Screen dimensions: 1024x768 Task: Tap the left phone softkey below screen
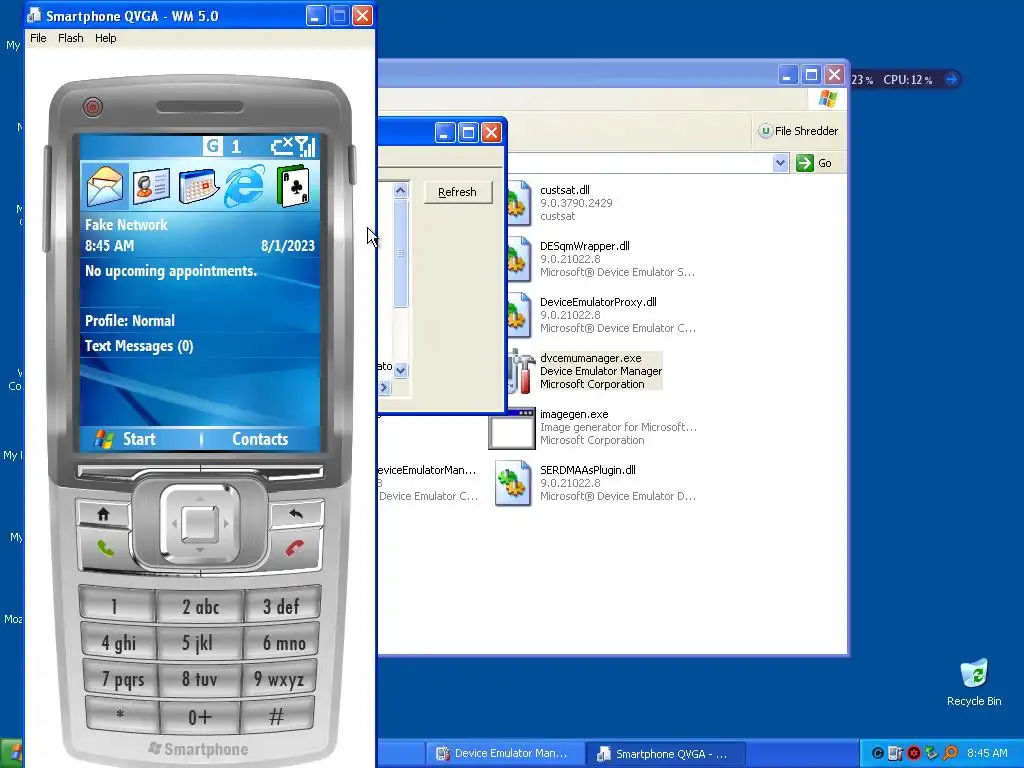tap(138, 472)
